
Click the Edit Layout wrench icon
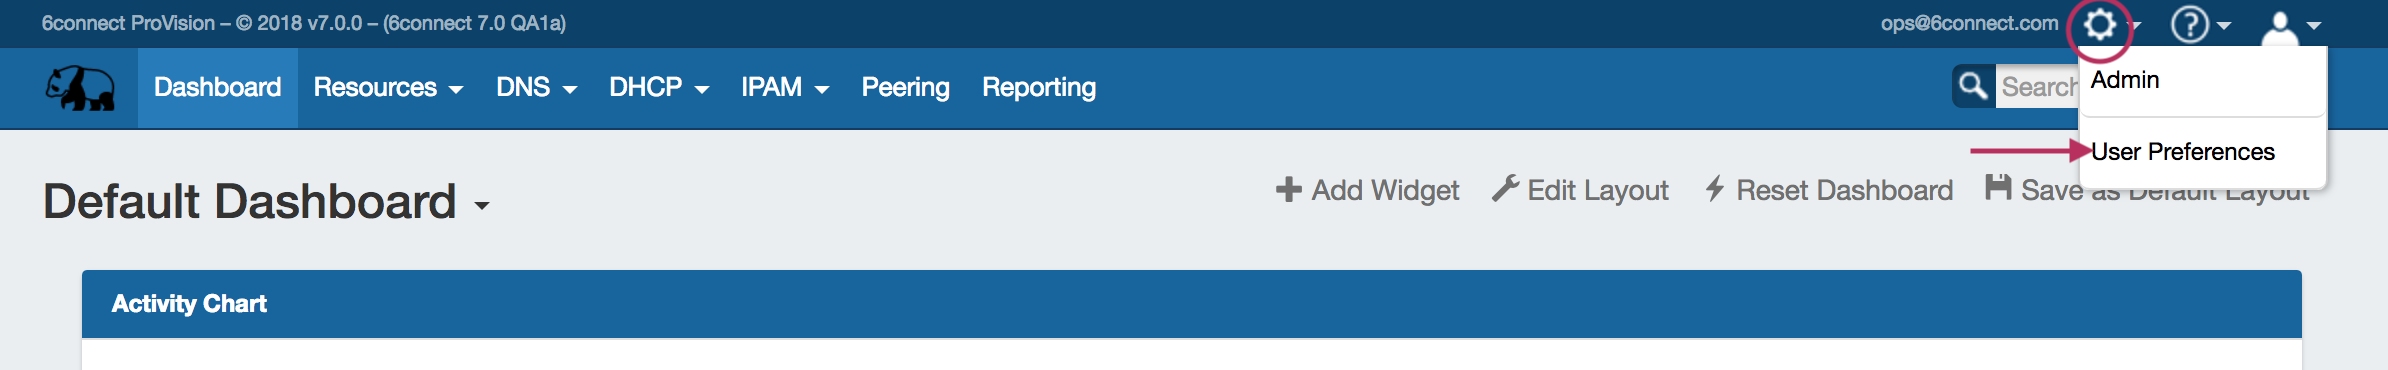point(1505,188)
